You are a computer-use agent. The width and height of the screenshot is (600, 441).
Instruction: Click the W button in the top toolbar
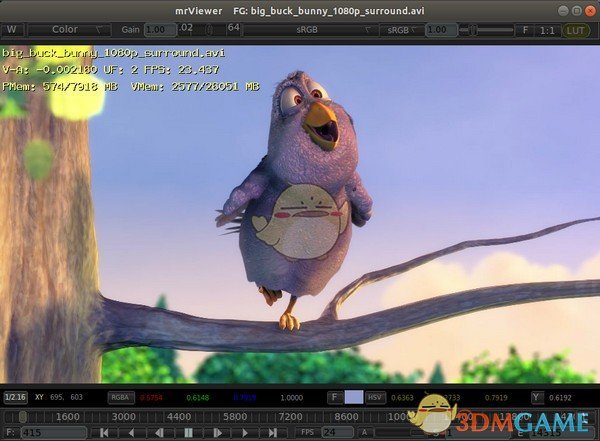(12, 29)
